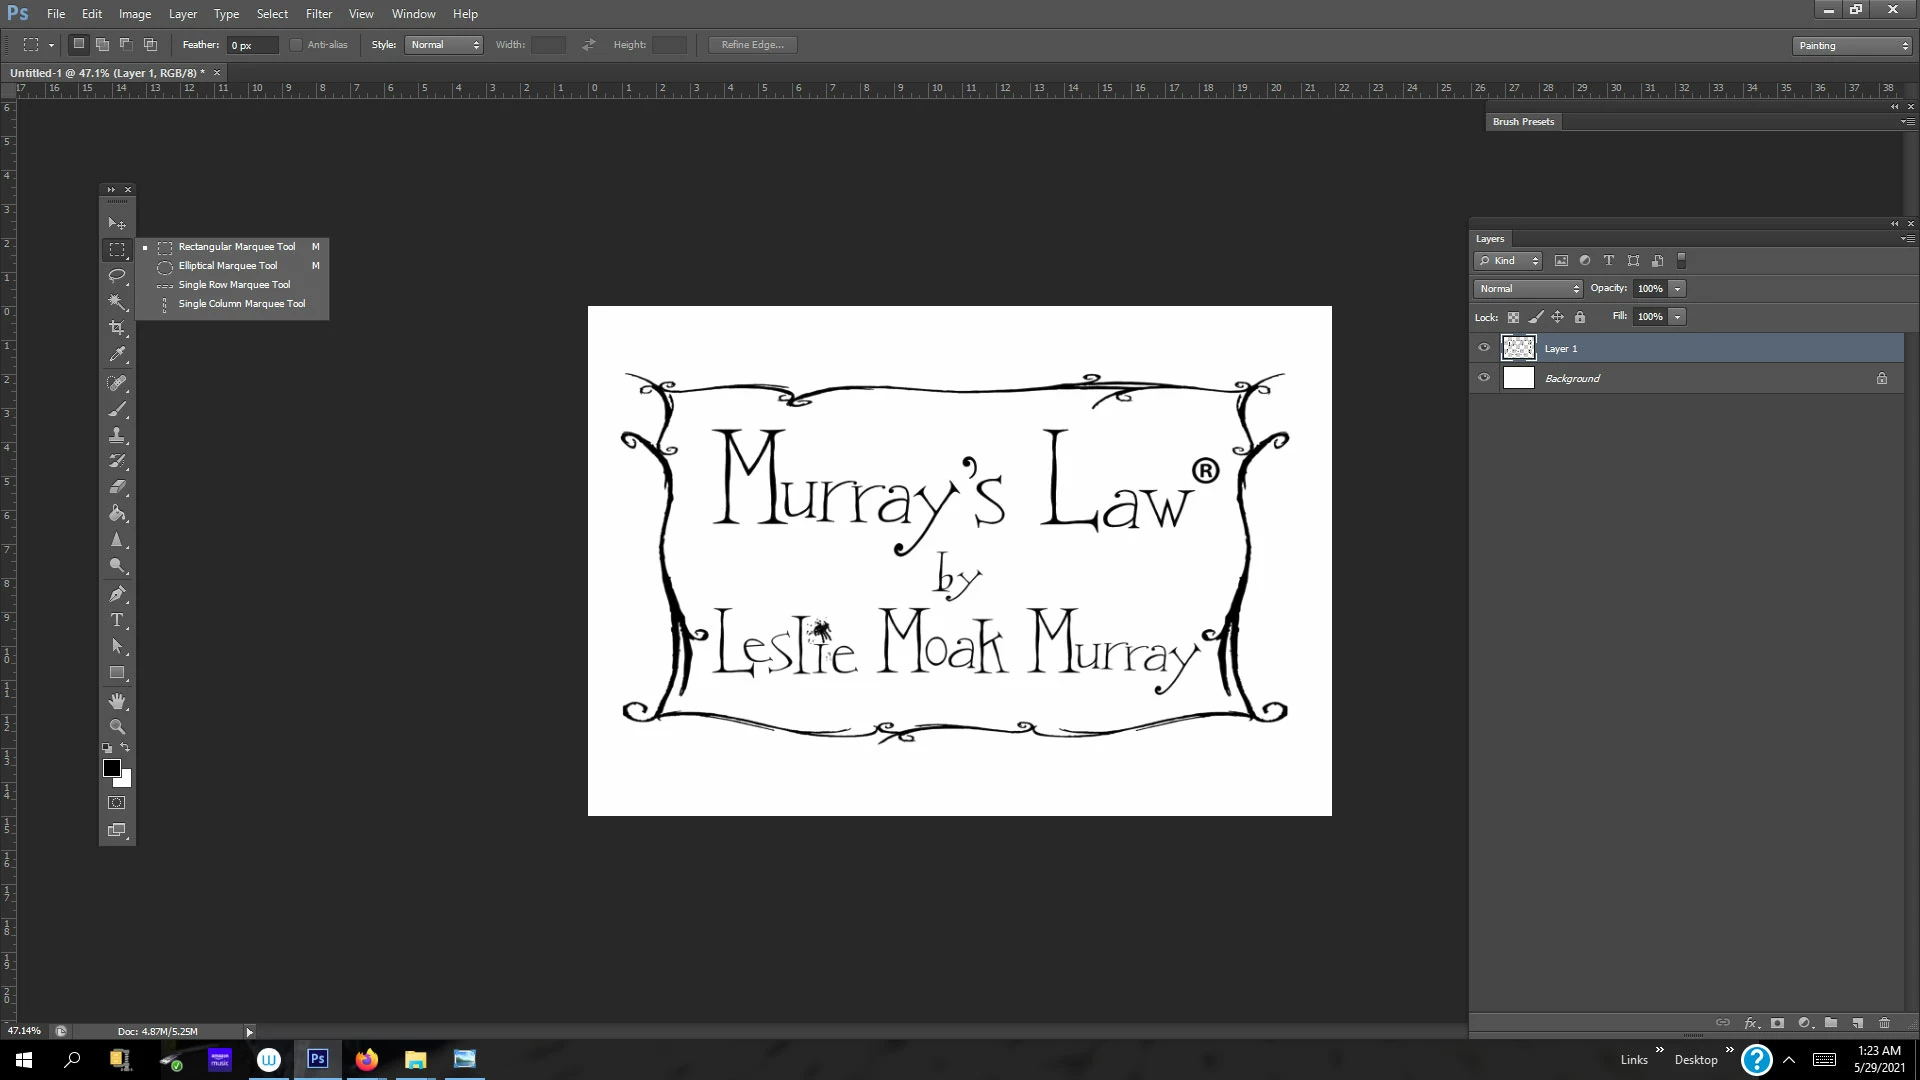Select the Horizontal Type tool

[x=117, y=620]
